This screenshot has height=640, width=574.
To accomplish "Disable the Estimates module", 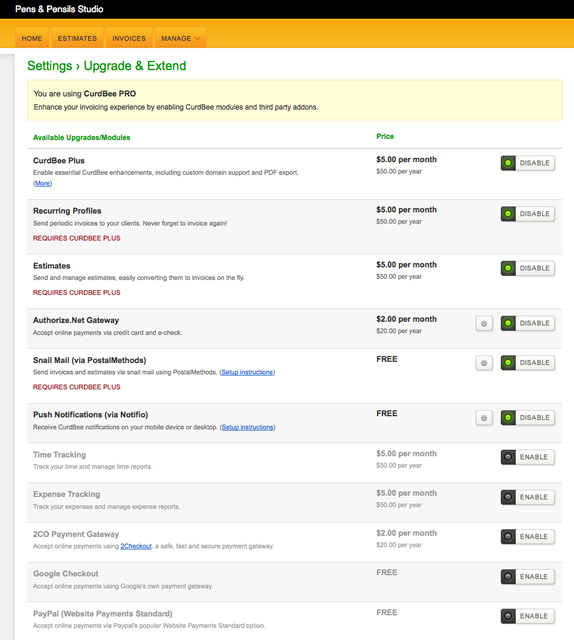I will point(527,268).
